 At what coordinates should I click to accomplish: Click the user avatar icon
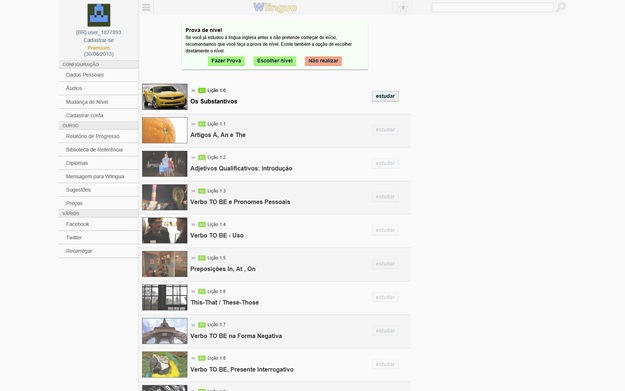tap(99, 15)
